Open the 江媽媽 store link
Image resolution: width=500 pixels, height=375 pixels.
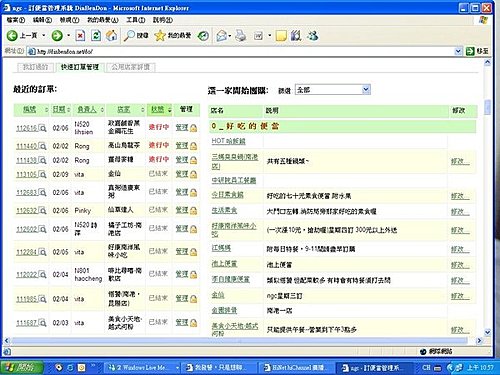tap(221, 248)
